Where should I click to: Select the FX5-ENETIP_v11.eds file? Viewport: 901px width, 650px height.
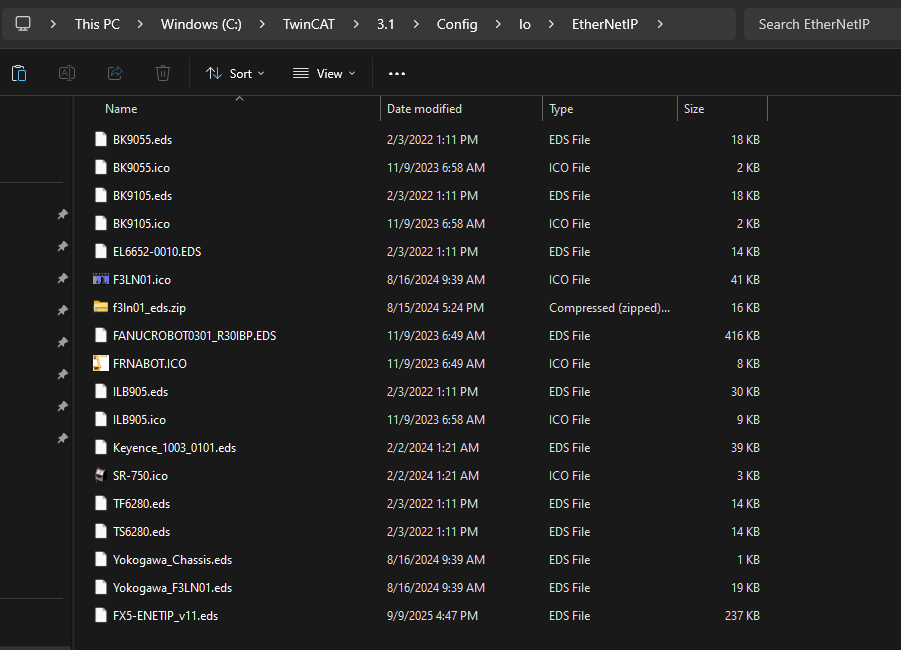[x=165, y=615]
